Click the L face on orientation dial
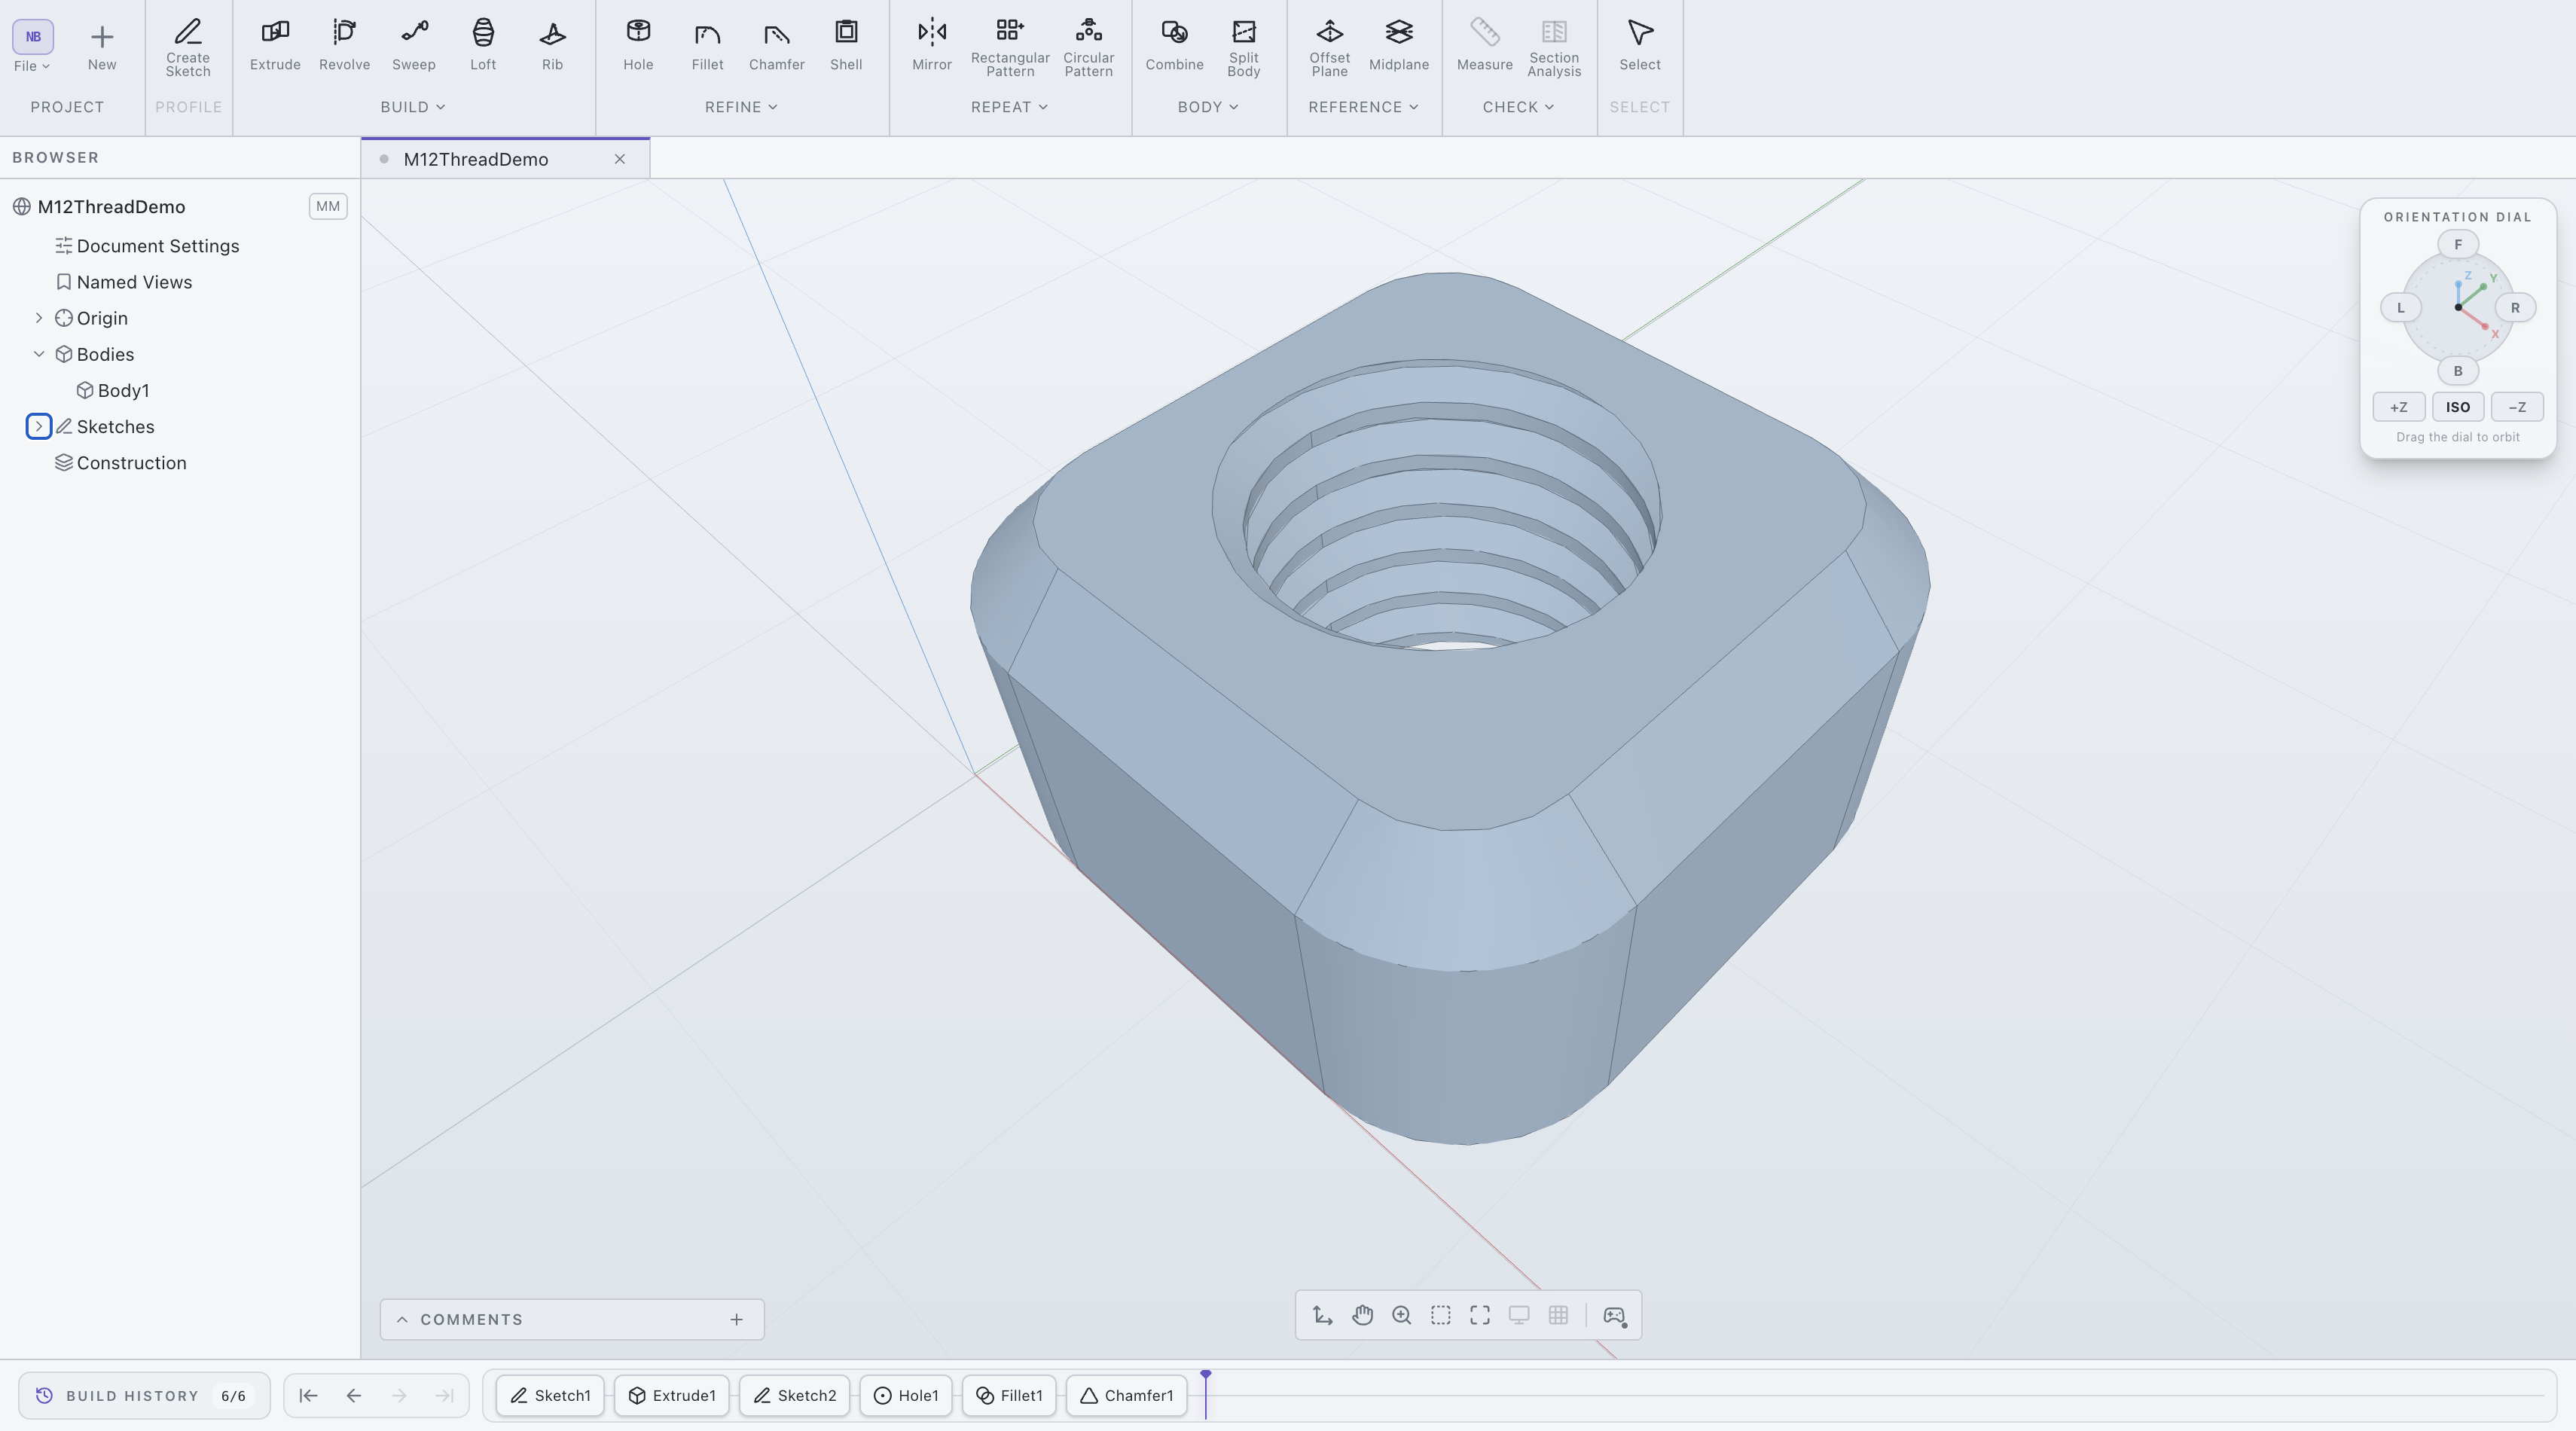Screen dimensions: 2576x1431 pyautogui.click(x=2400, y=308)
